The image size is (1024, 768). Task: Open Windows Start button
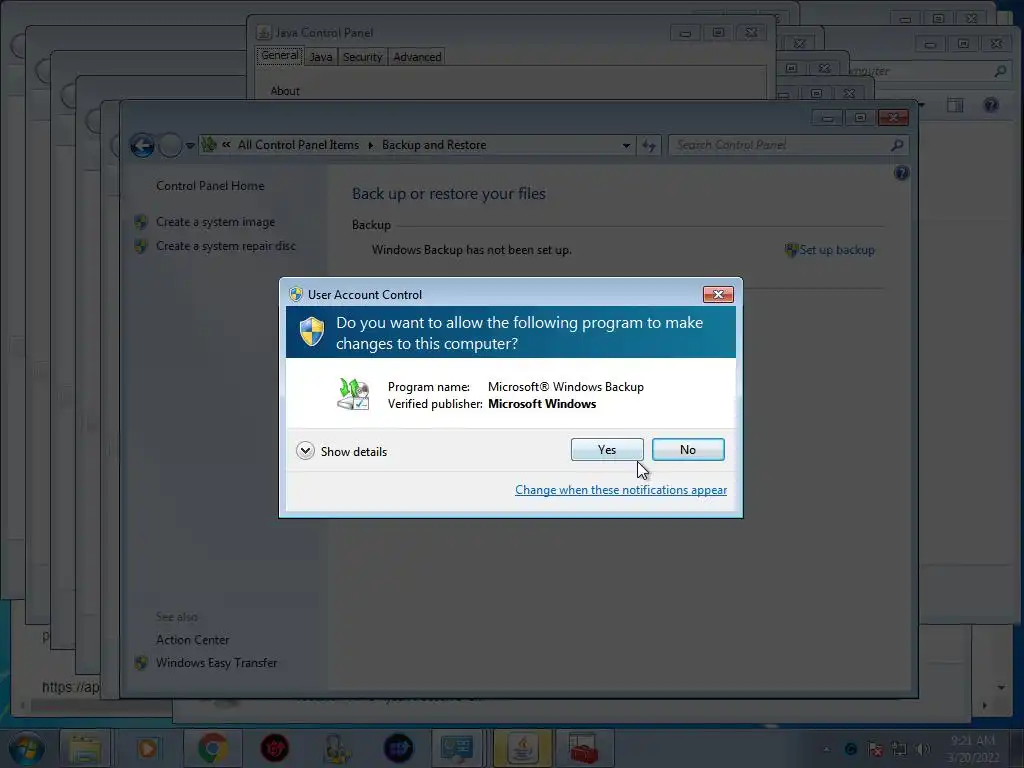click(26, 748)
